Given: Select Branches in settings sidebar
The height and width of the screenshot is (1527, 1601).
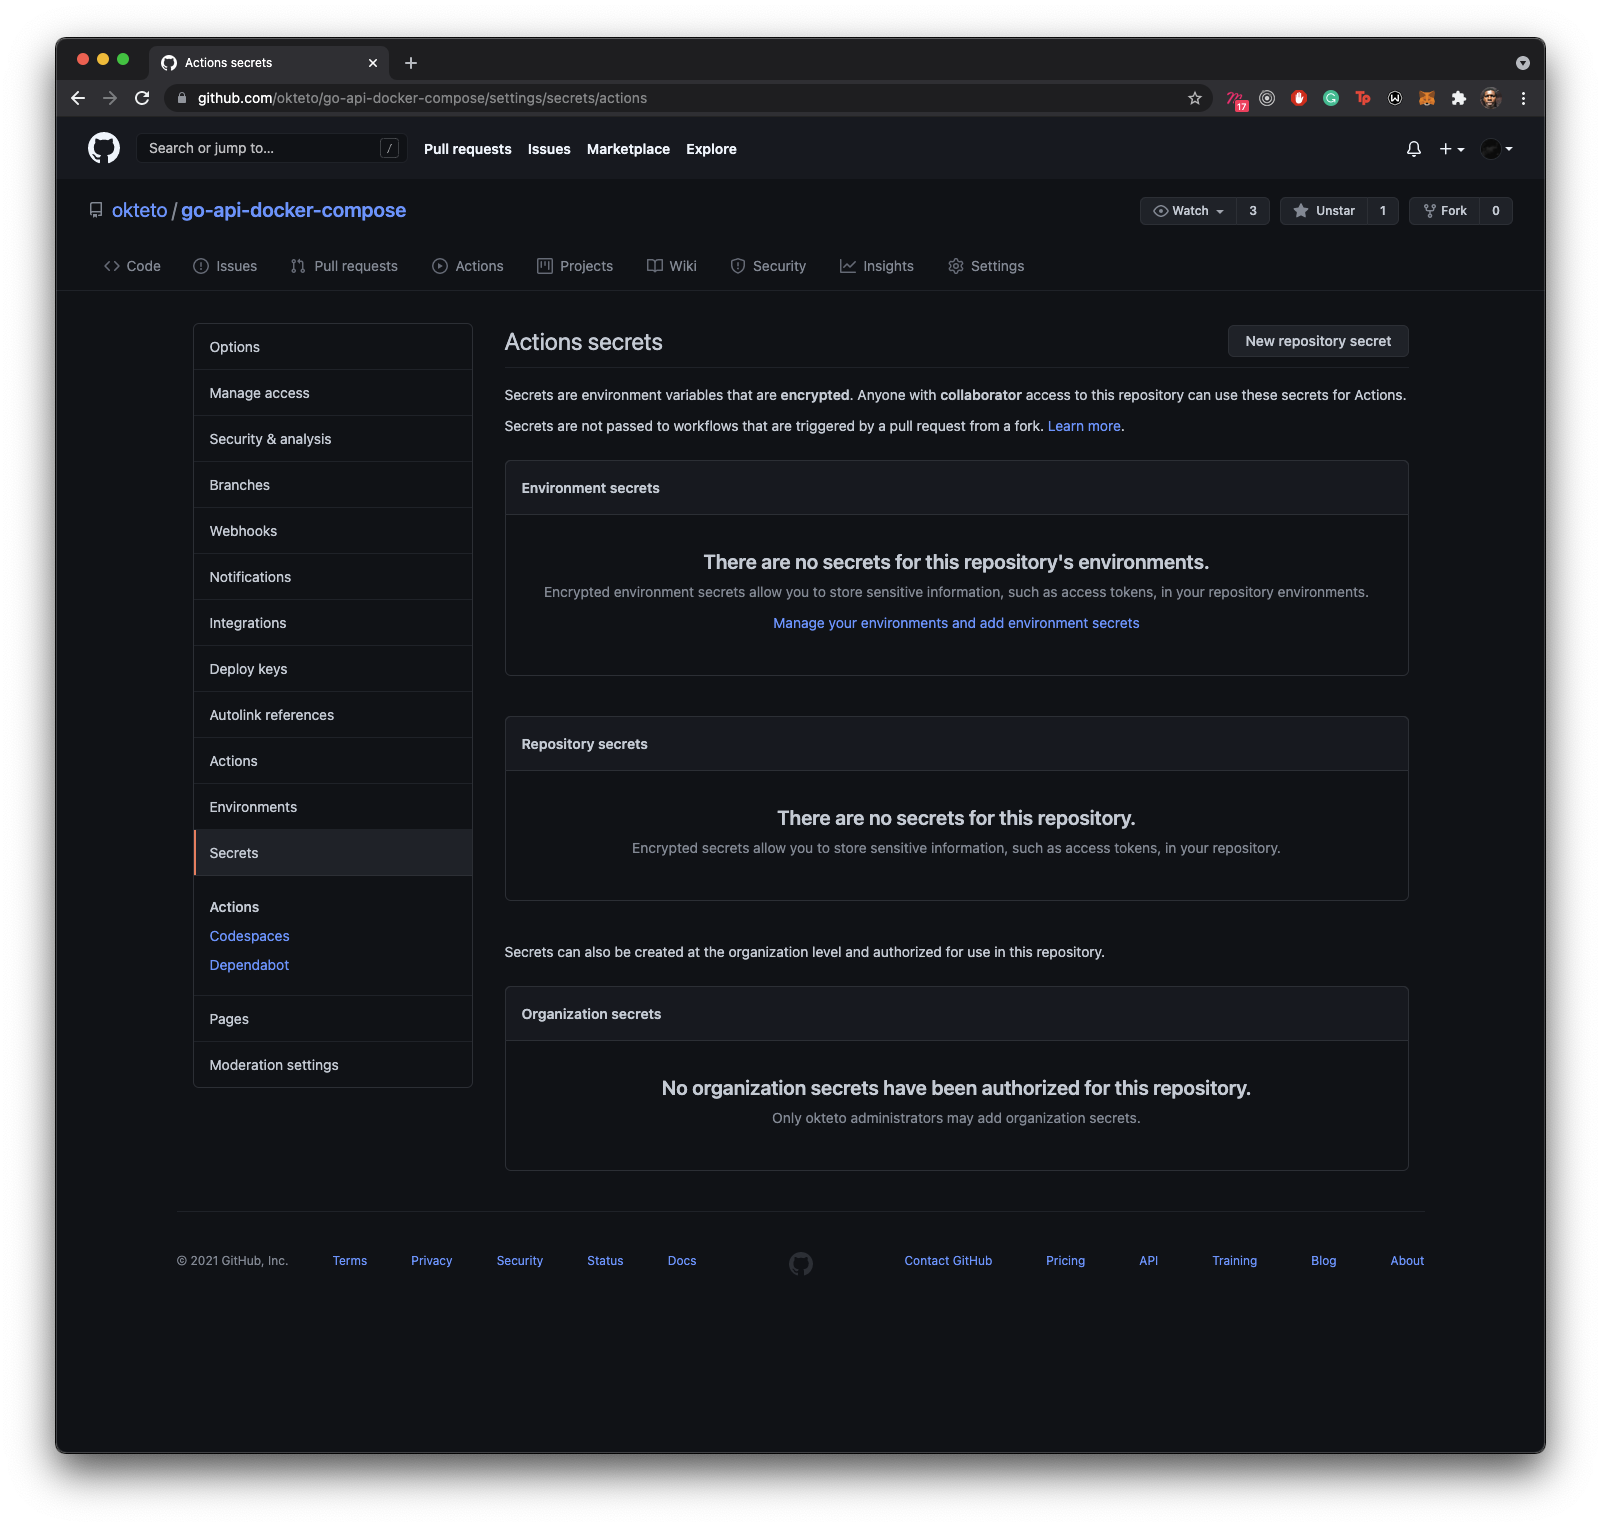Looking at the screenshot, I should pyautogui.click(x=333, y=485).
